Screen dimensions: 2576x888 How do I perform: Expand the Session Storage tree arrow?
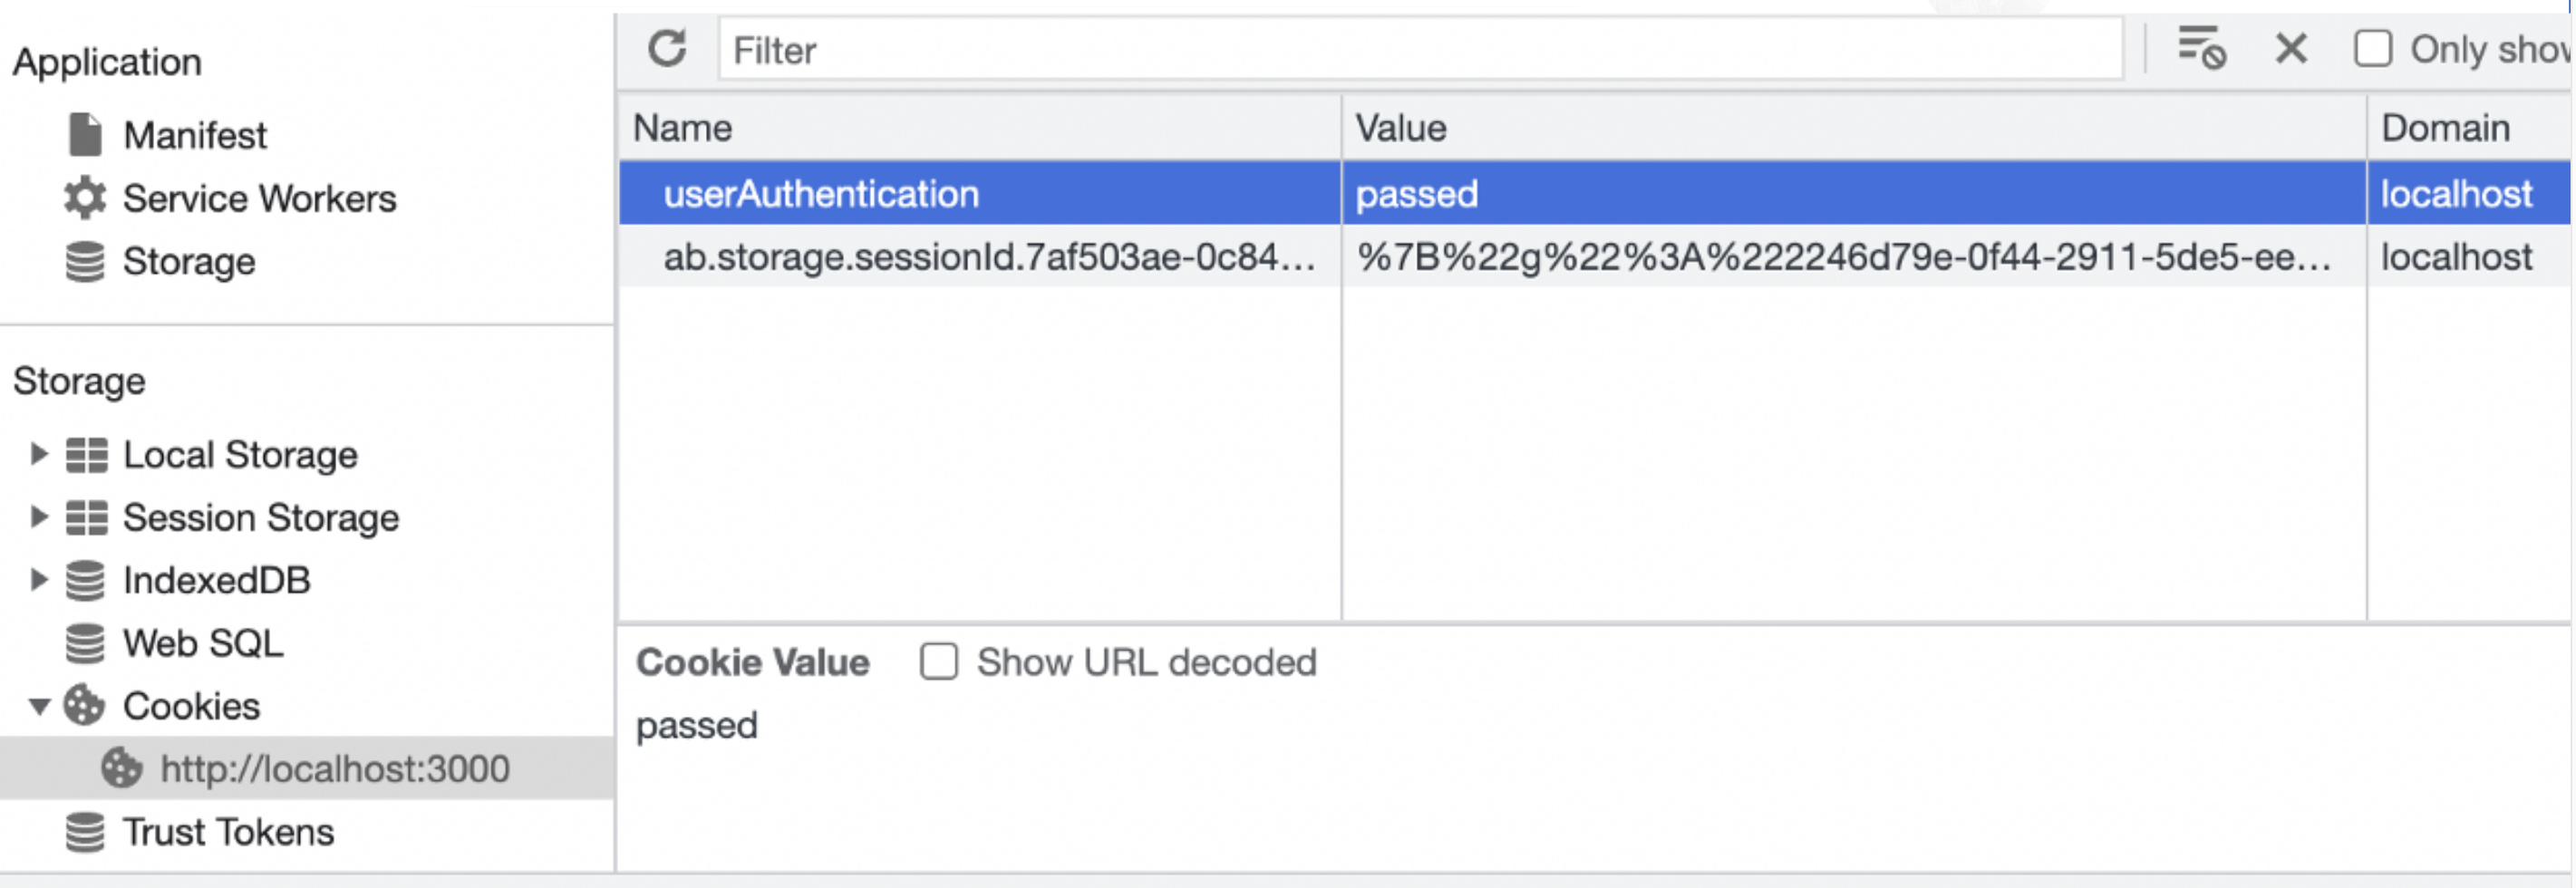39,517
